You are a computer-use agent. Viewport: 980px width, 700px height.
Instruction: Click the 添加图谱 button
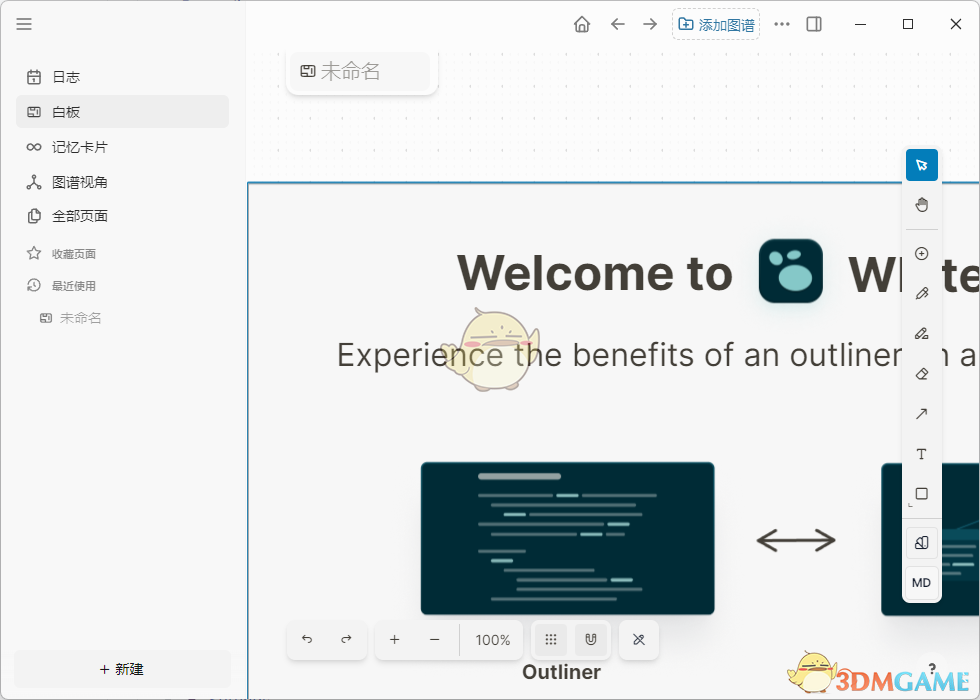point(716,23)
